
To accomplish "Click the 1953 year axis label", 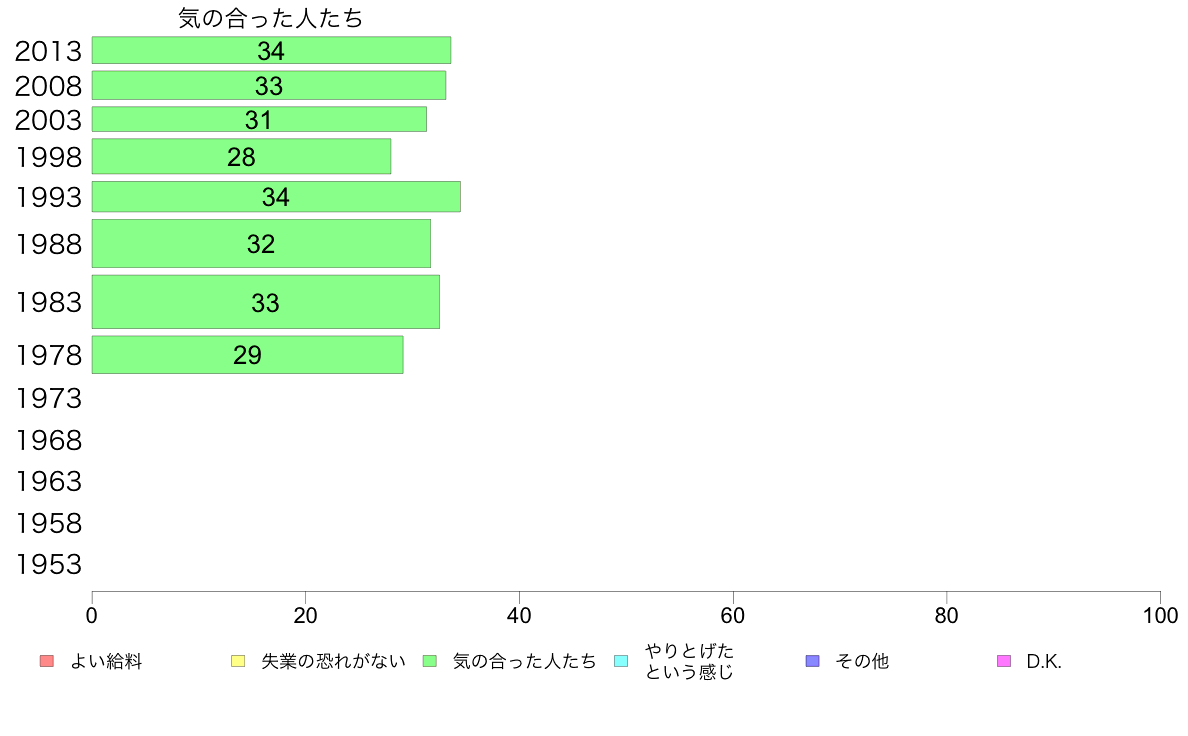I will (x=48, y=564).
